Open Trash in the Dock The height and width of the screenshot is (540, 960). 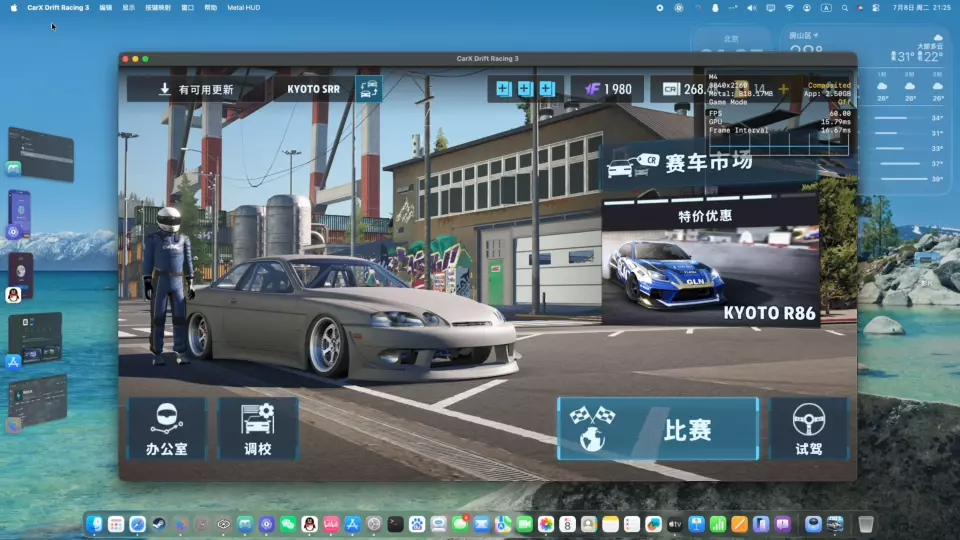tap(866, 524)
